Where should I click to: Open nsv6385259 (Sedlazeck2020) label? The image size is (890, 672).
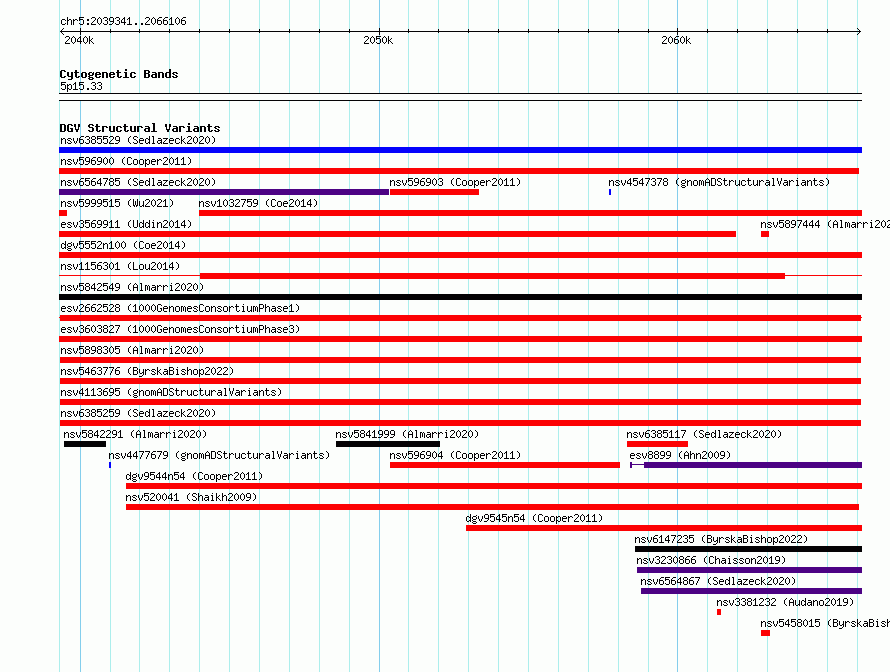(x=138, y=413)
